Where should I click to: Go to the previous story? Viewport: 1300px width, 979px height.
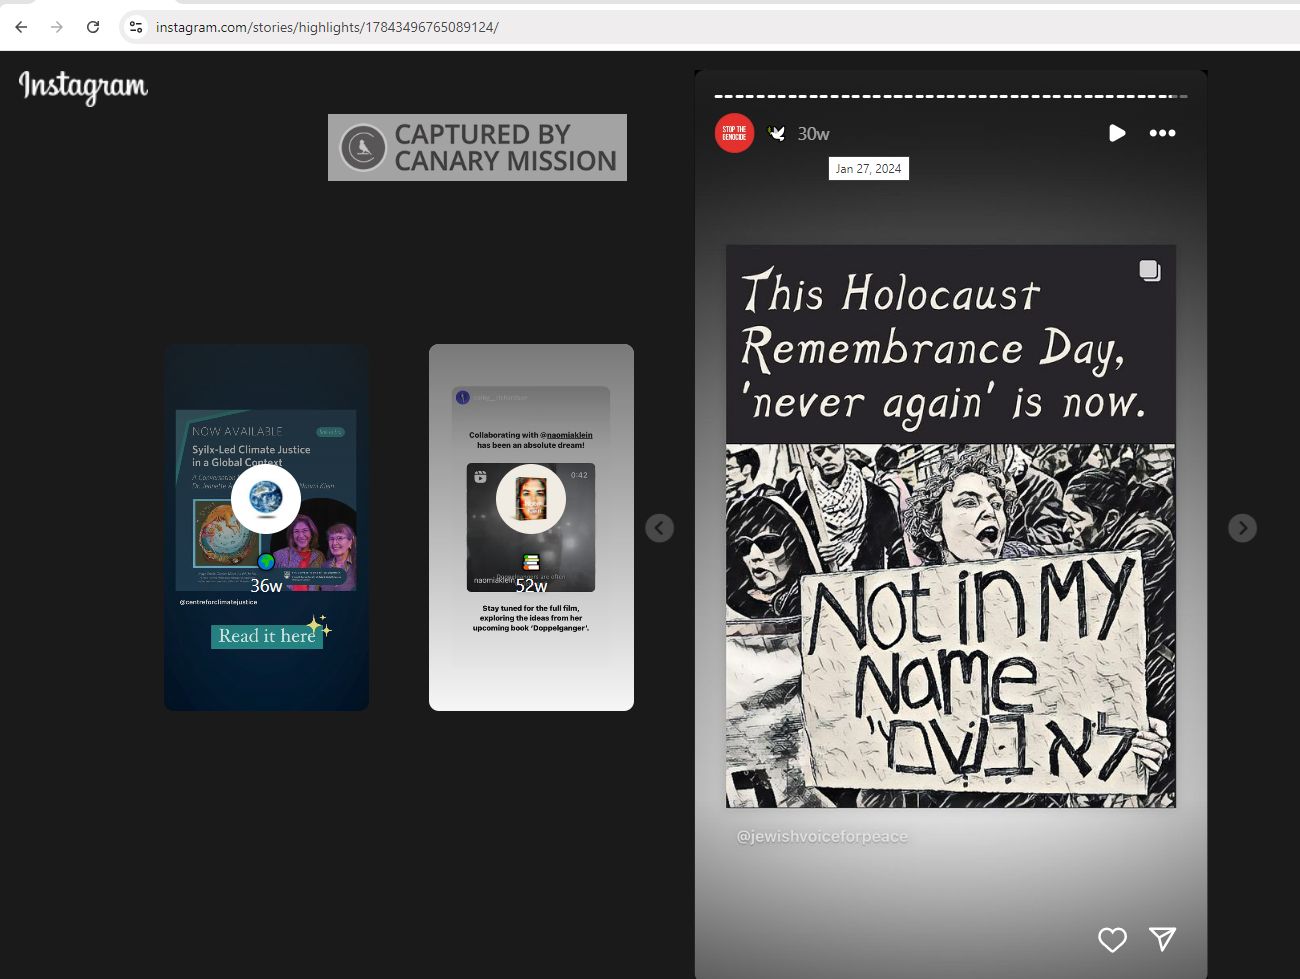[x=659, y=528]
